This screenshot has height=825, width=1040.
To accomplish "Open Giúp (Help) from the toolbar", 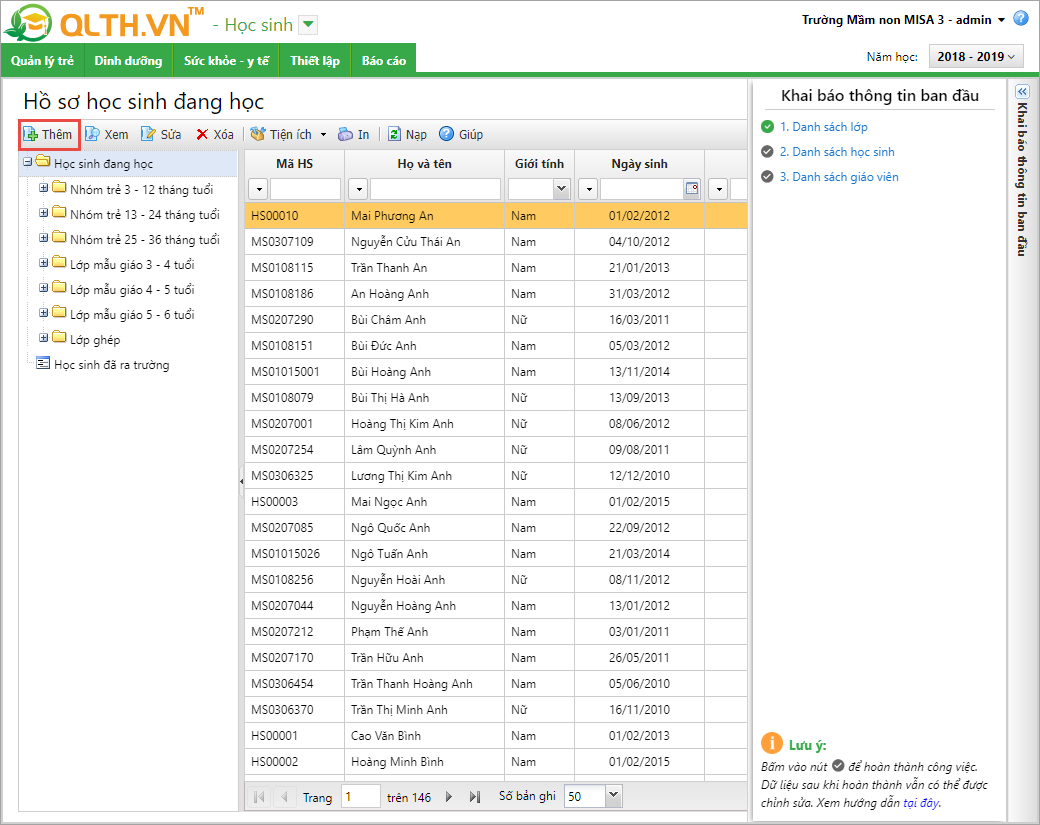I will pyautogui.click(x=446, y=134).
